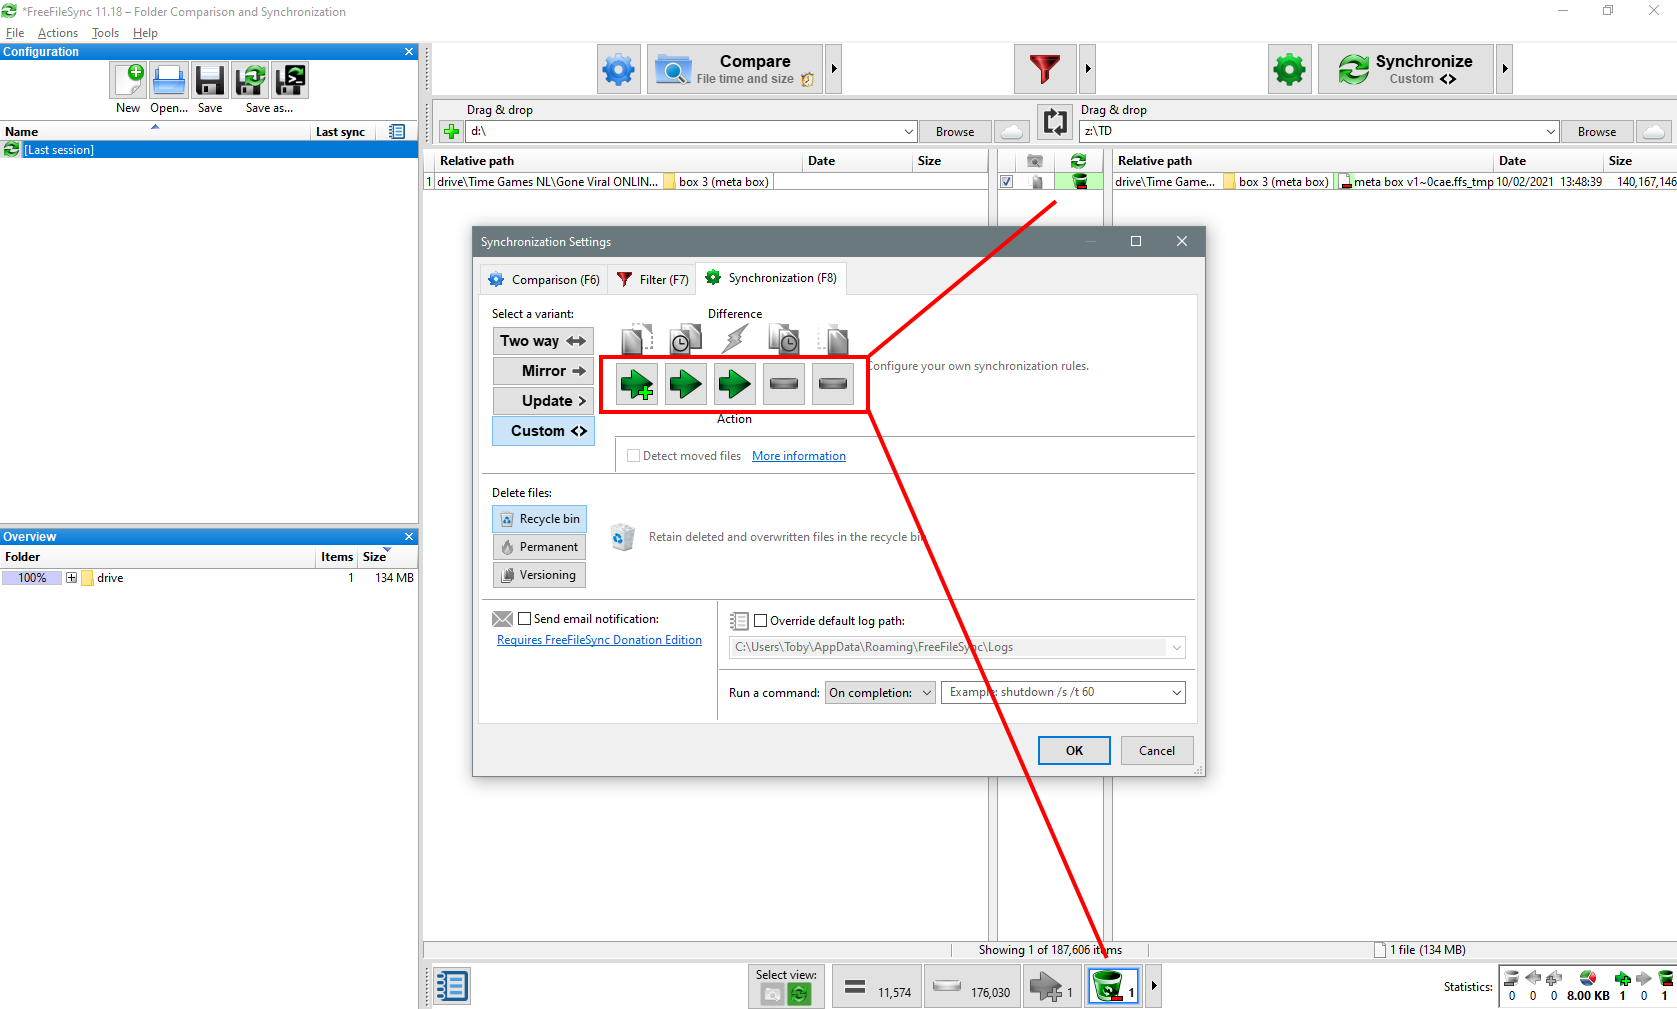Open the Help menu
The width and height of the screenshot is (1677, 1009).
145,33
